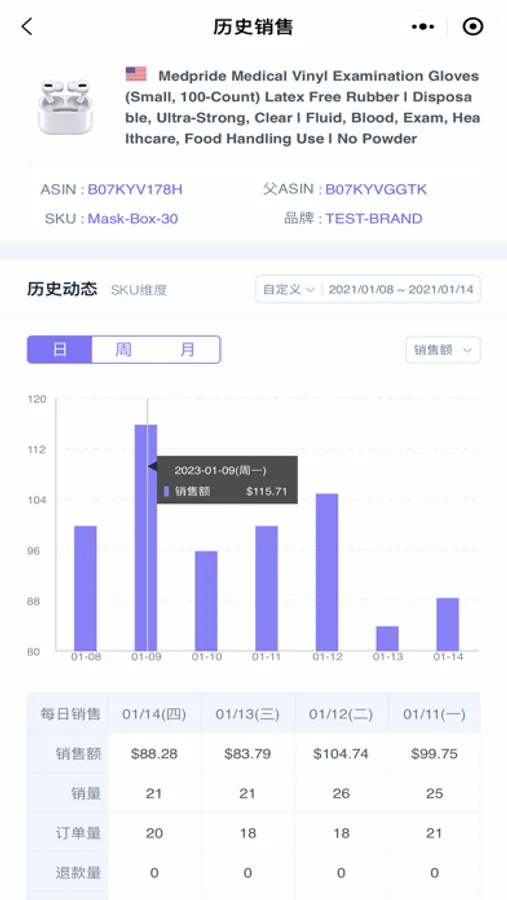Viewport: 507px width, 900px height.
Task: Tap order count 21 under 01/11
Action: click(x=434, y=833)
